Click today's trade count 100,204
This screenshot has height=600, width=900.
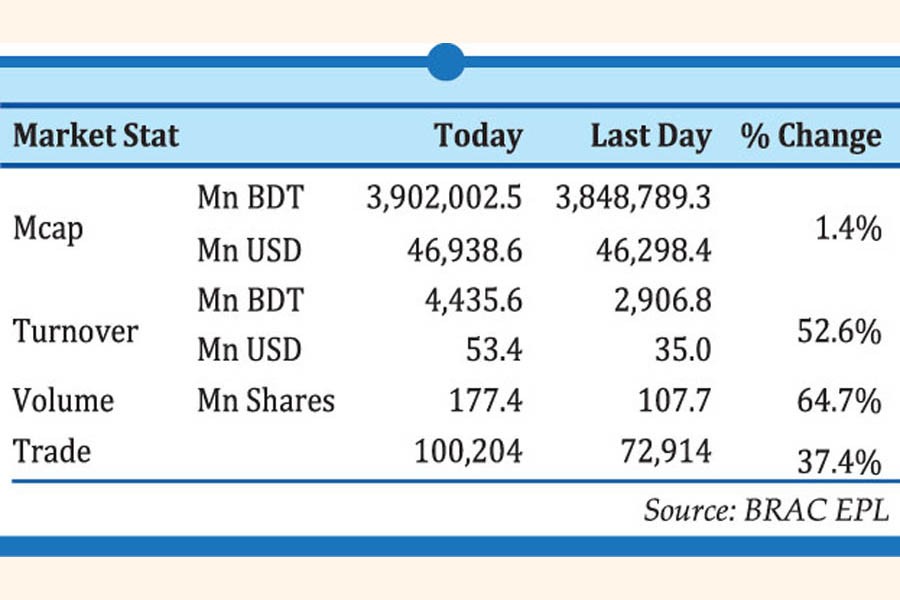click(x=468, y=452)
